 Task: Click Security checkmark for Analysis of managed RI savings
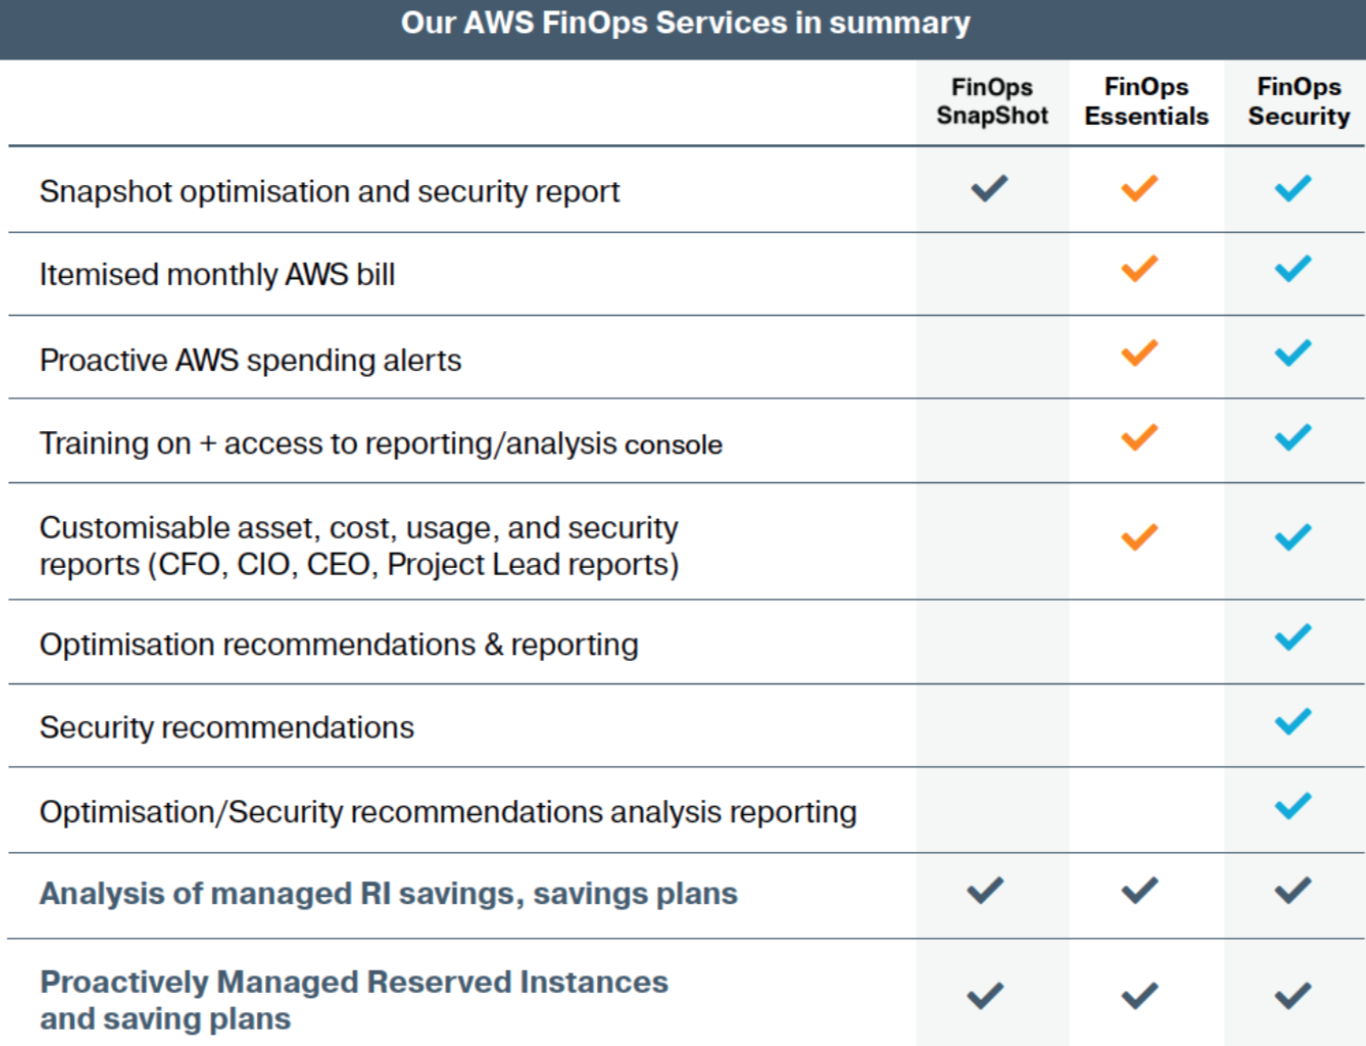(1293, 890)
